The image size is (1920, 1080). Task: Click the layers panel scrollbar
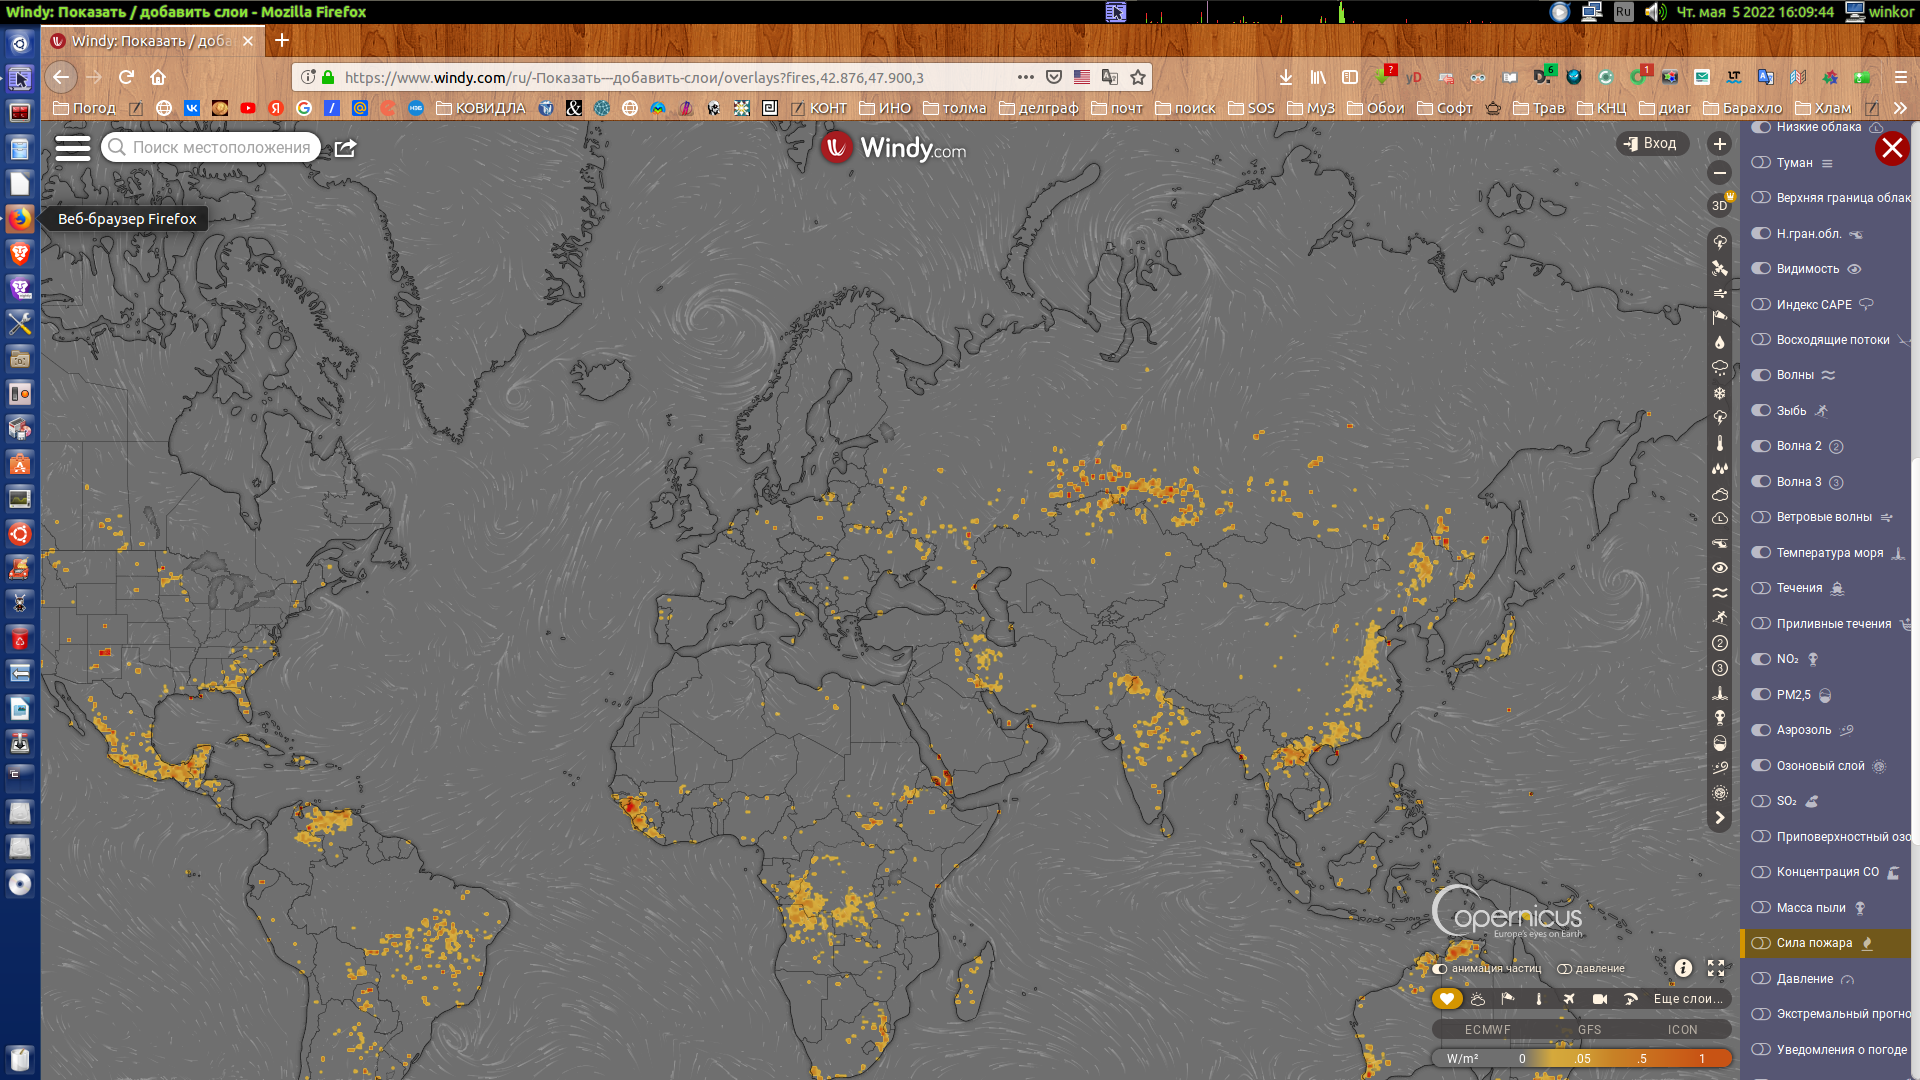[1915, 650]
